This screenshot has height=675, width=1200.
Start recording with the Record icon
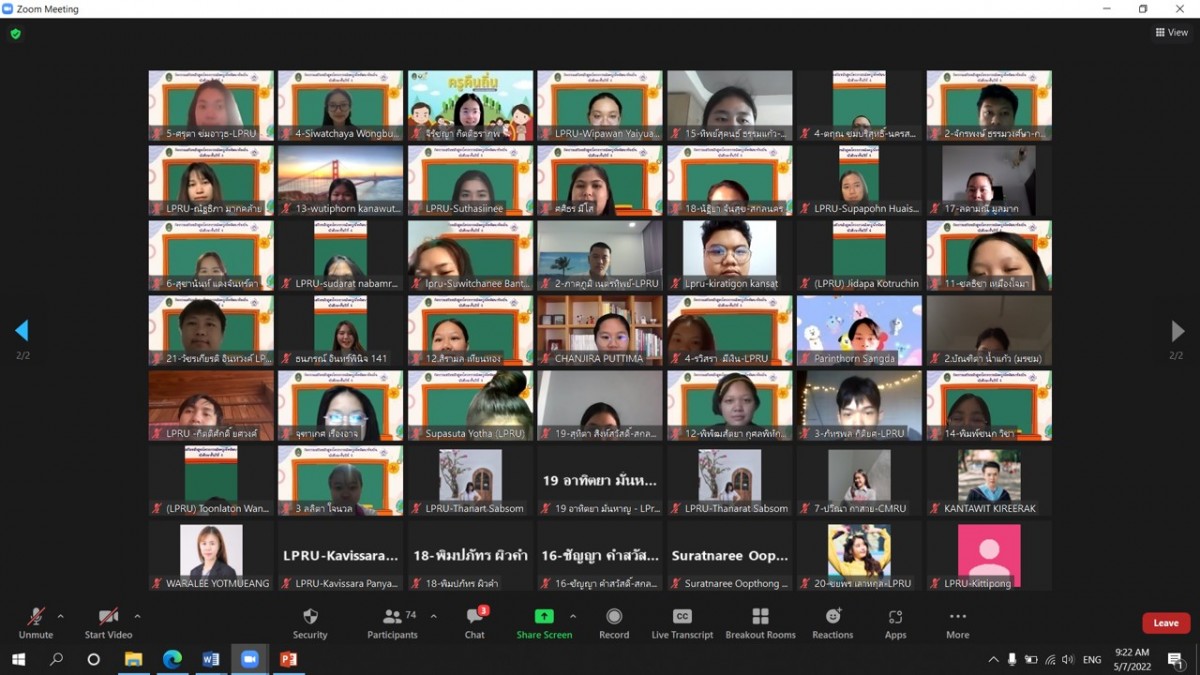pos(614,617)
